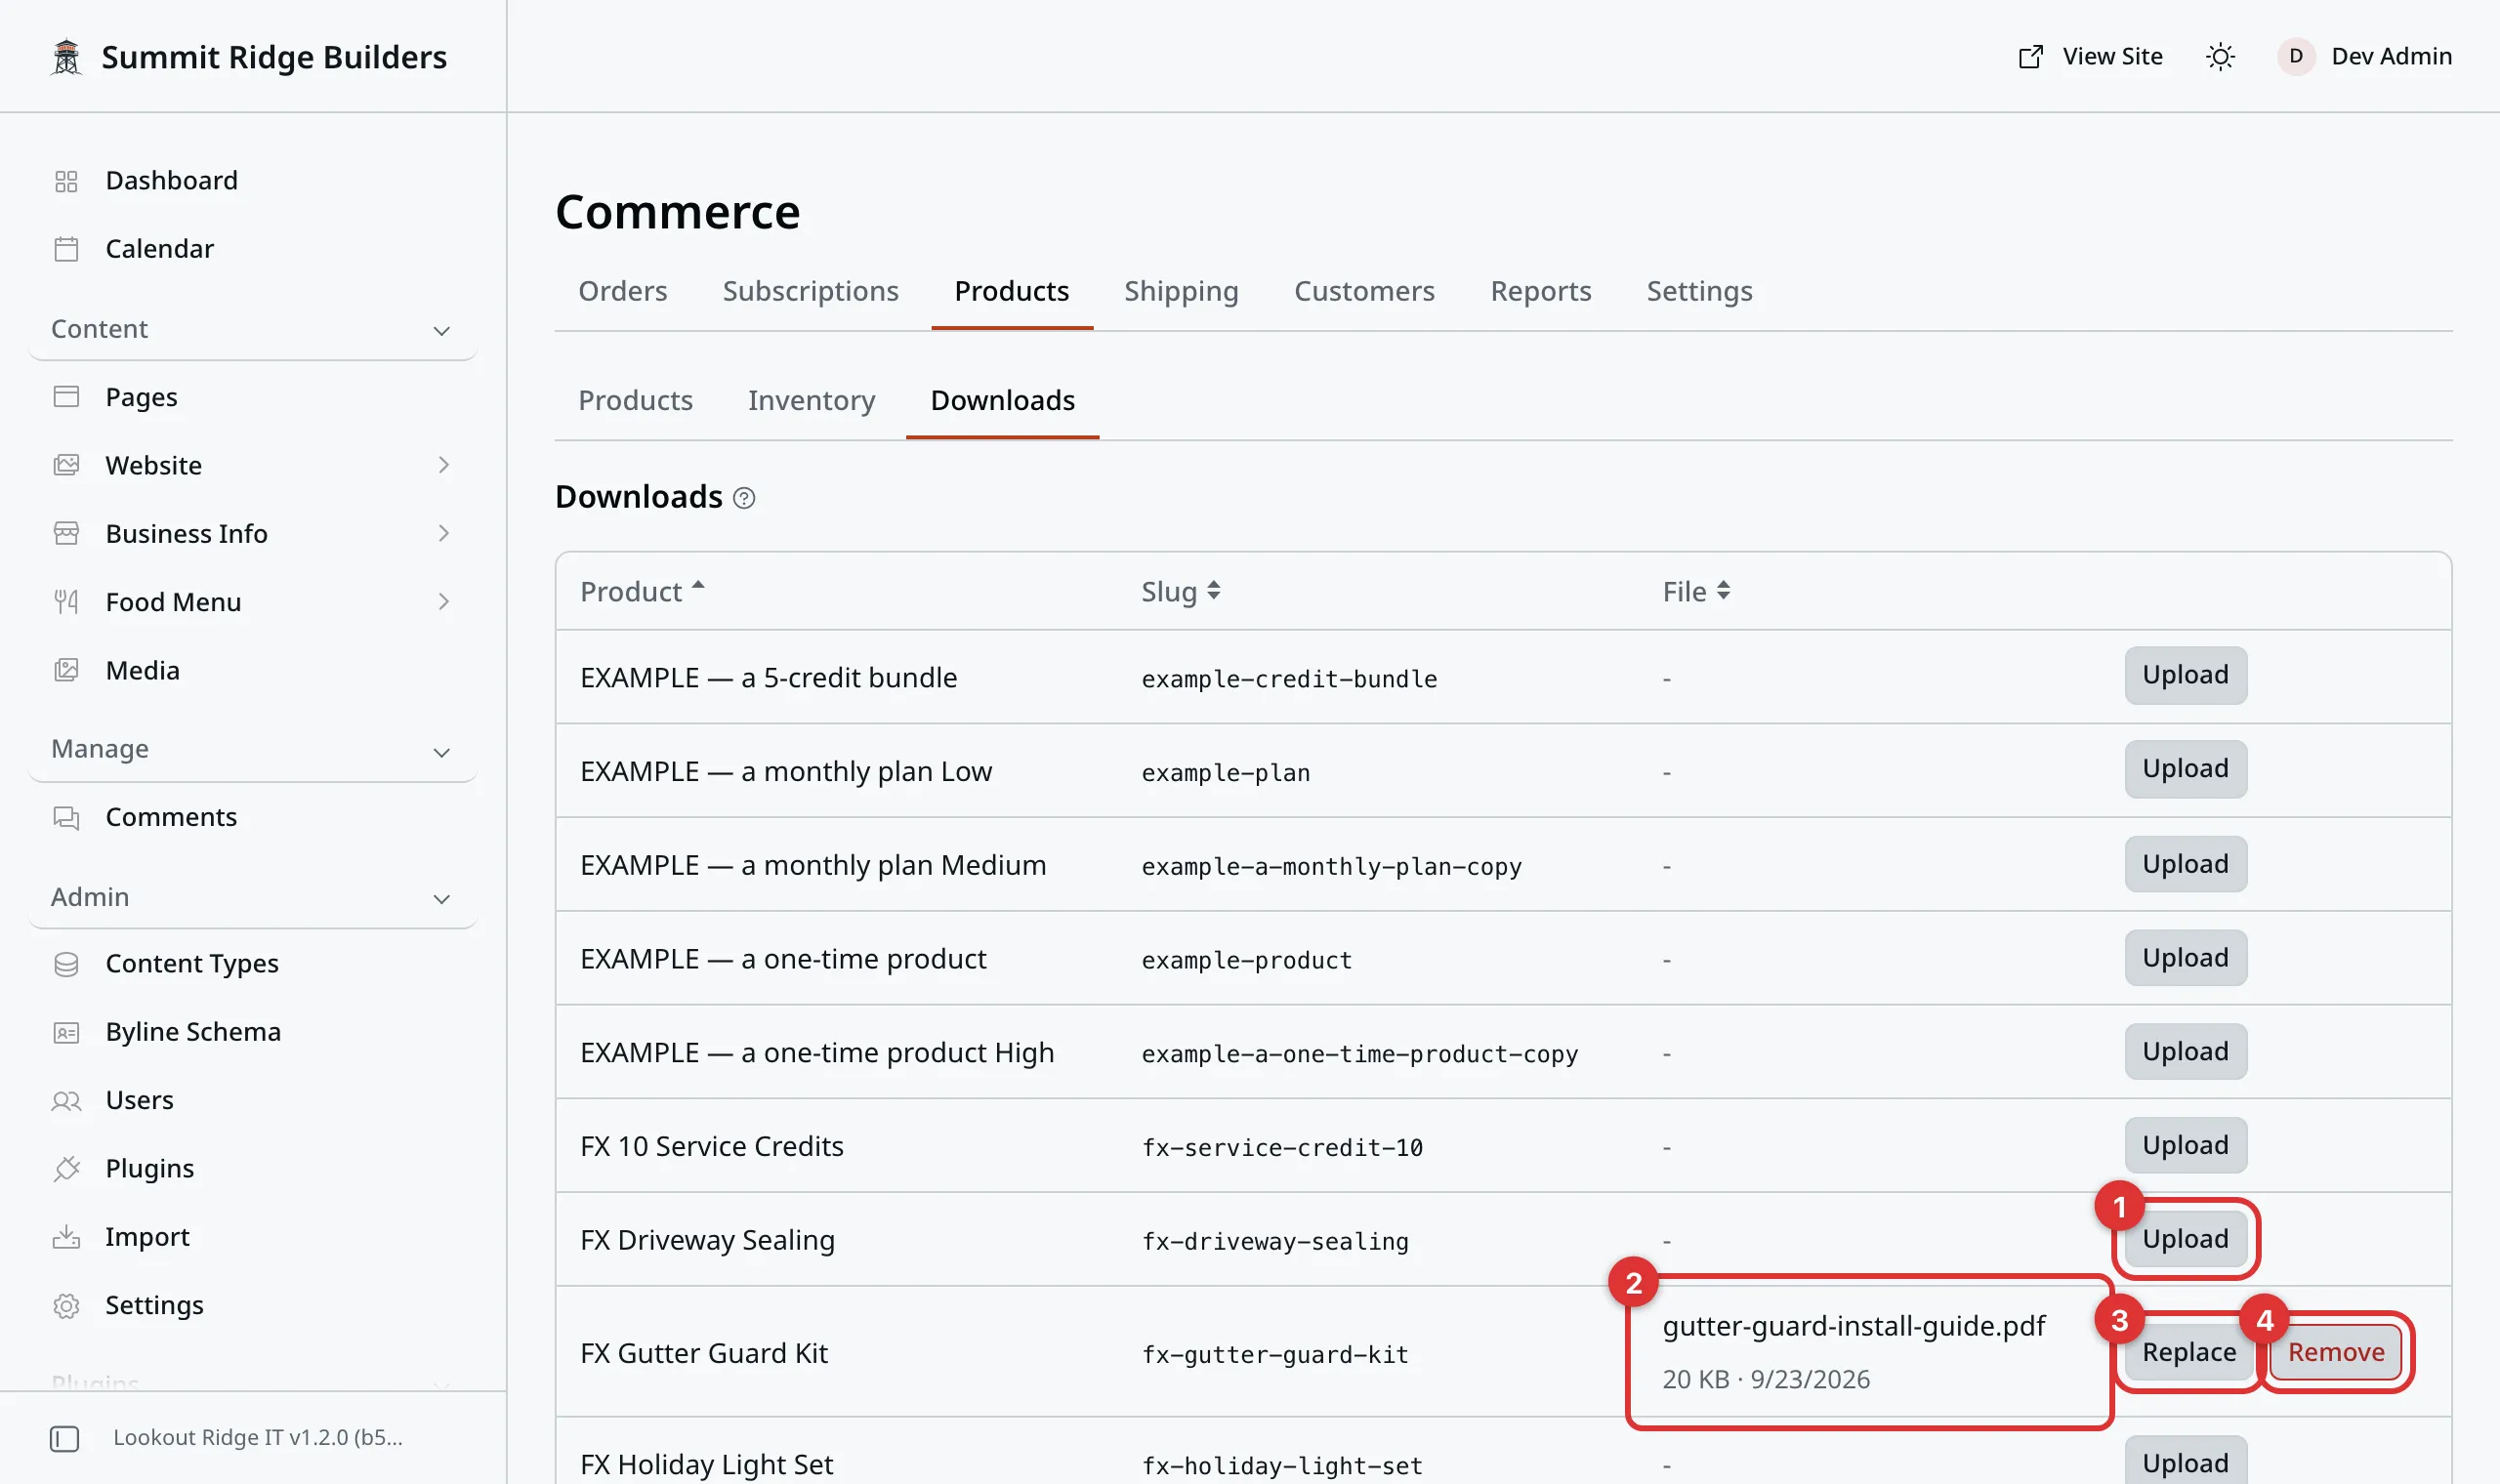Screen dimensions: 2500x1484
Task: Open the Users icon in sidebar
Action: 66,1100
